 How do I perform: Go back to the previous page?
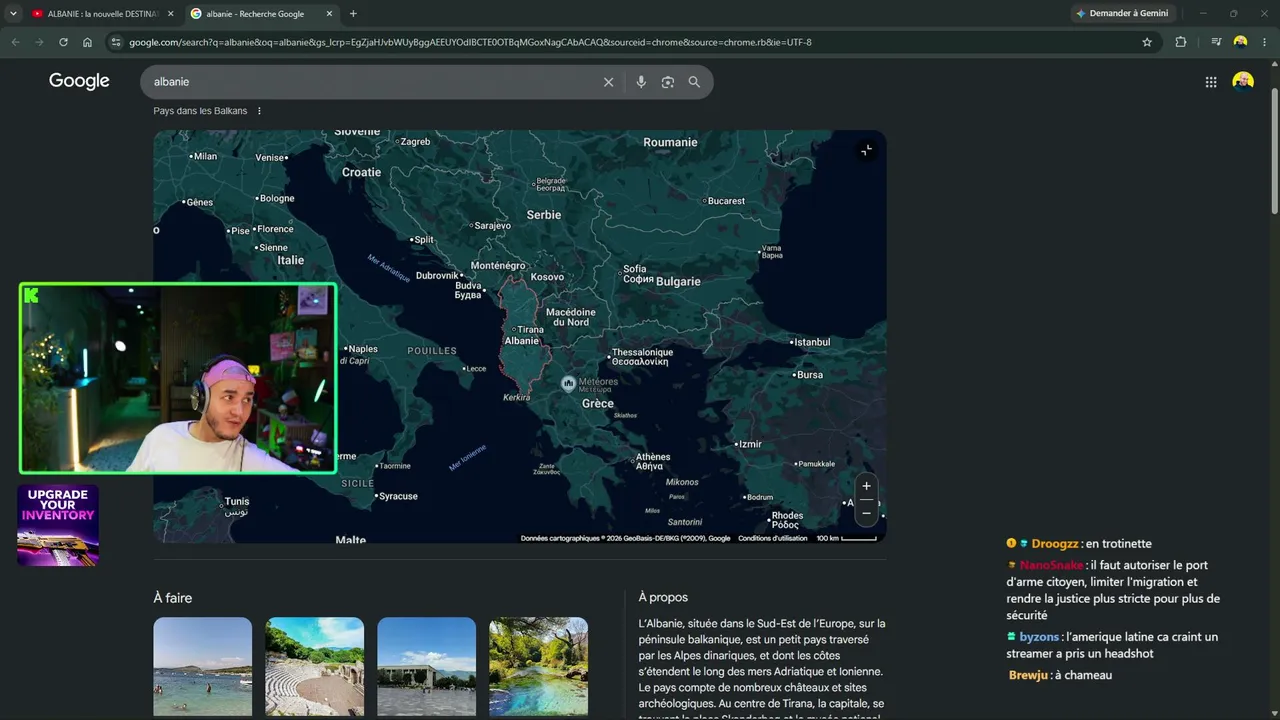click(x=15, y=42)
